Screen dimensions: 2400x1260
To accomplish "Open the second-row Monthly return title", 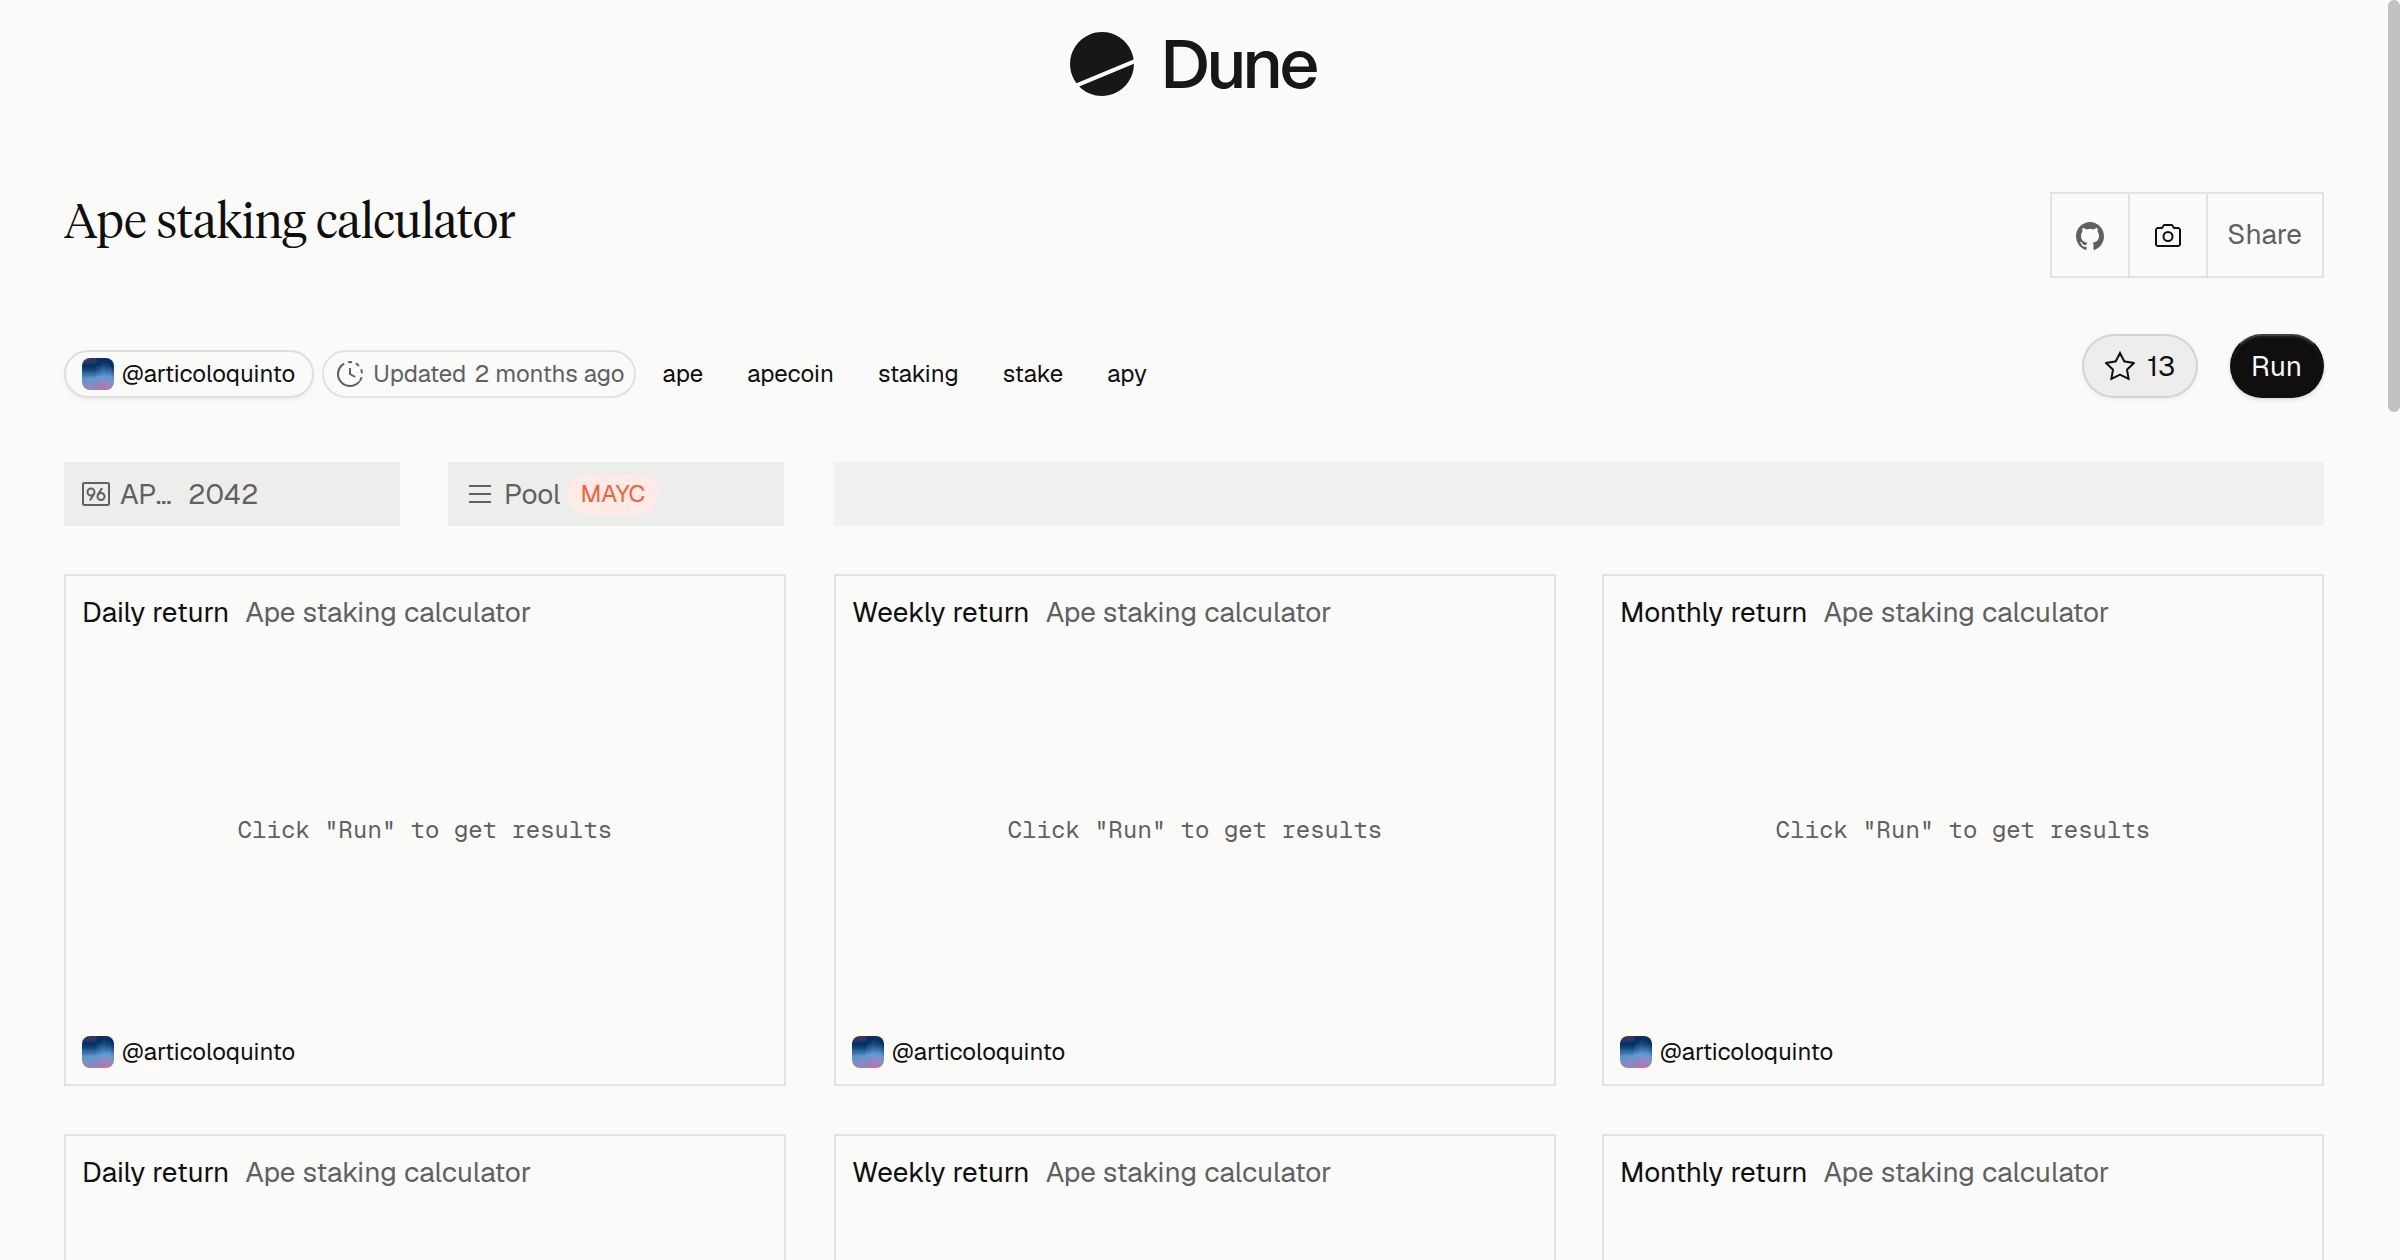I will click(1713, 1172).
